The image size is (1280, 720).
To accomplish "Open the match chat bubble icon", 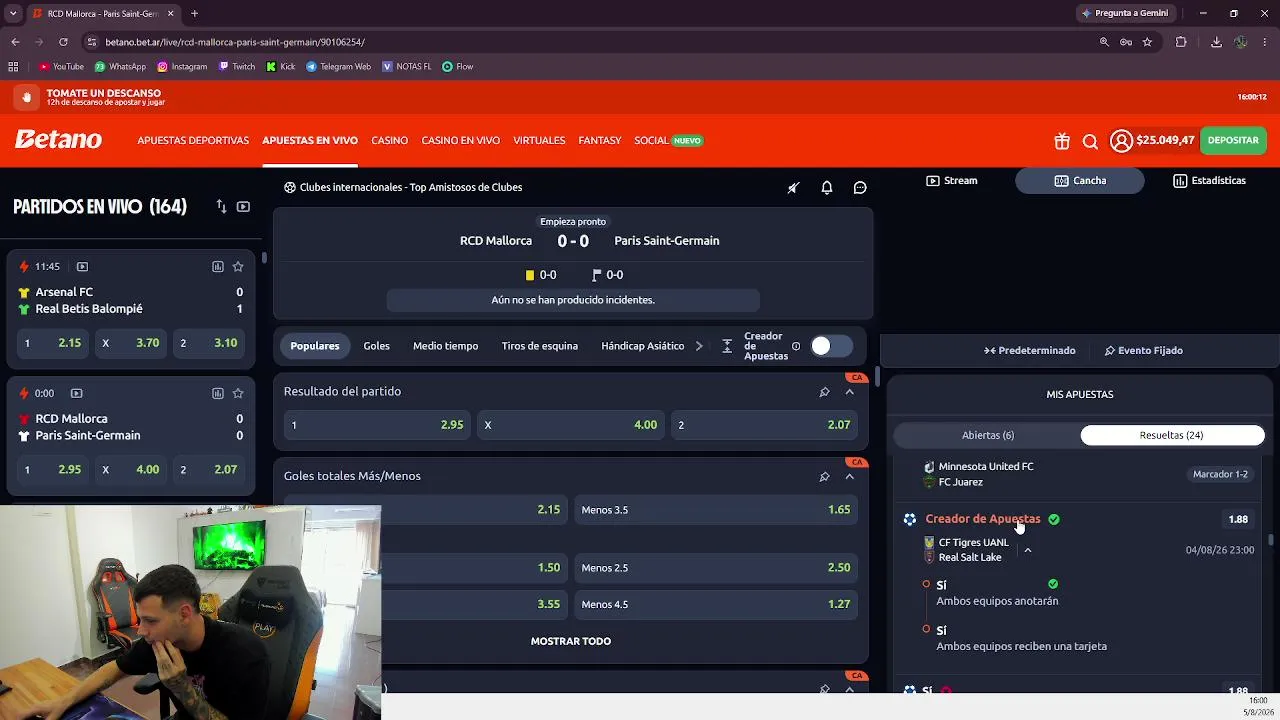I will (x=860, y=187).
